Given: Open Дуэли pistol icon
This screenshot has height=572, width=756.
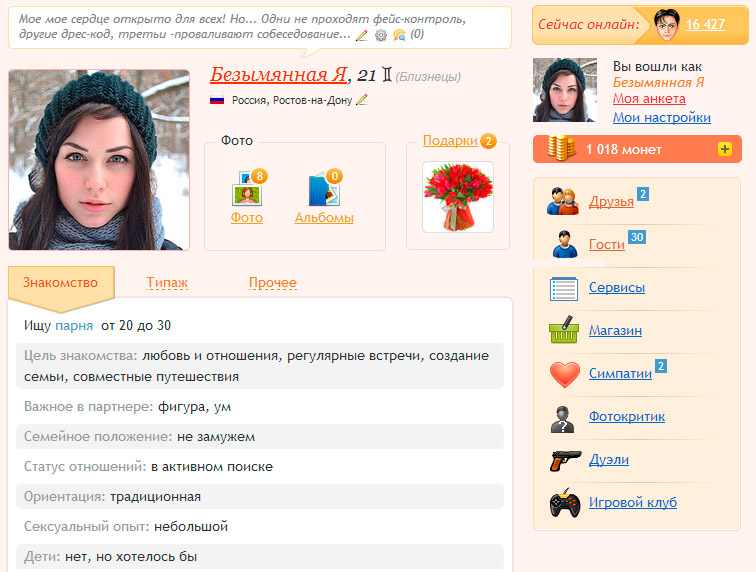Looking at the screenshot, I should point(564,460).
